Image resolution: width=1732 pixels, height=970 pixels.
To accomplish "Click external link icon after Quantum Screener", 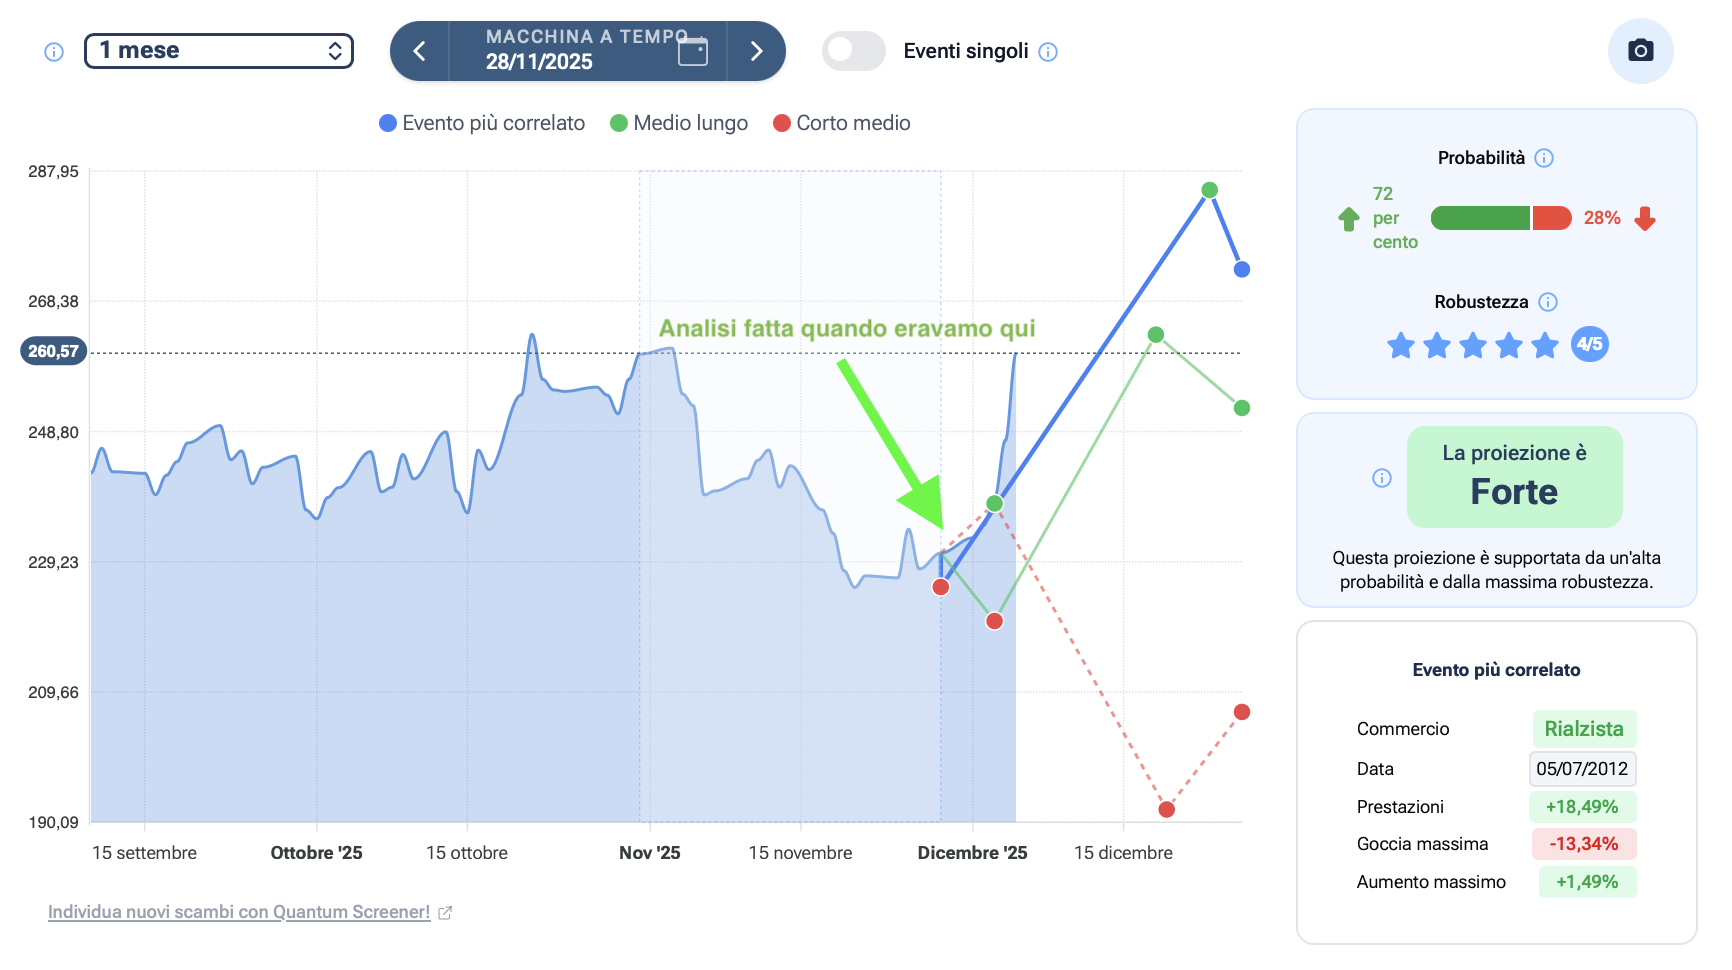I will (445, 912).
